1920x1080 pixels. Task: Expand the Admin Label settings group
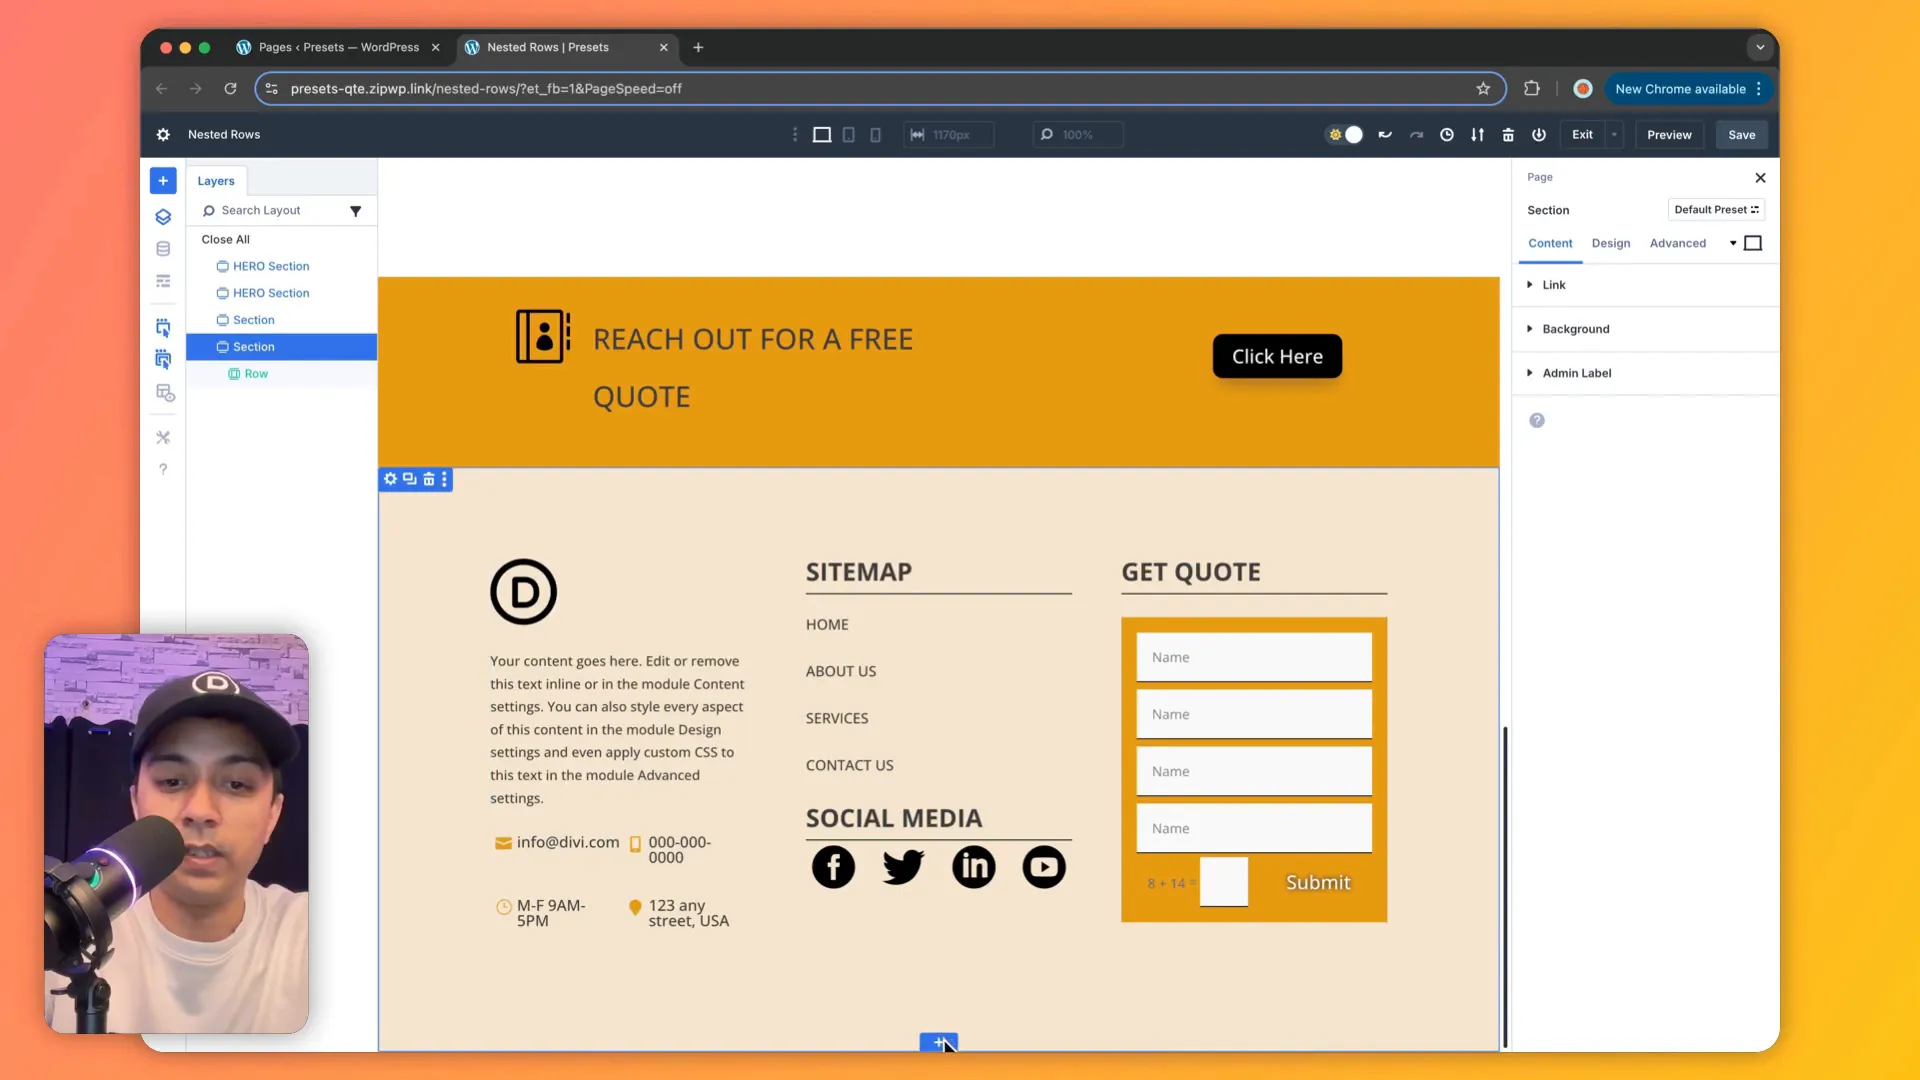(x=1577, y=372)
